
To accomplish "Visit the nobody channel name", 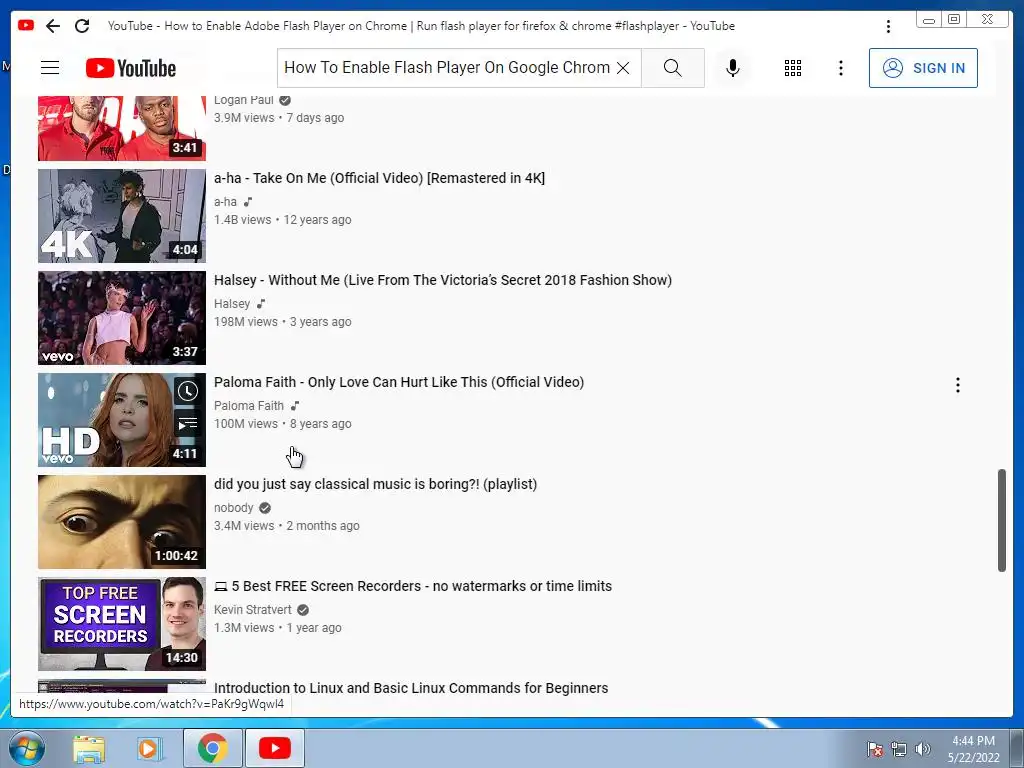I will coord(234,507).
